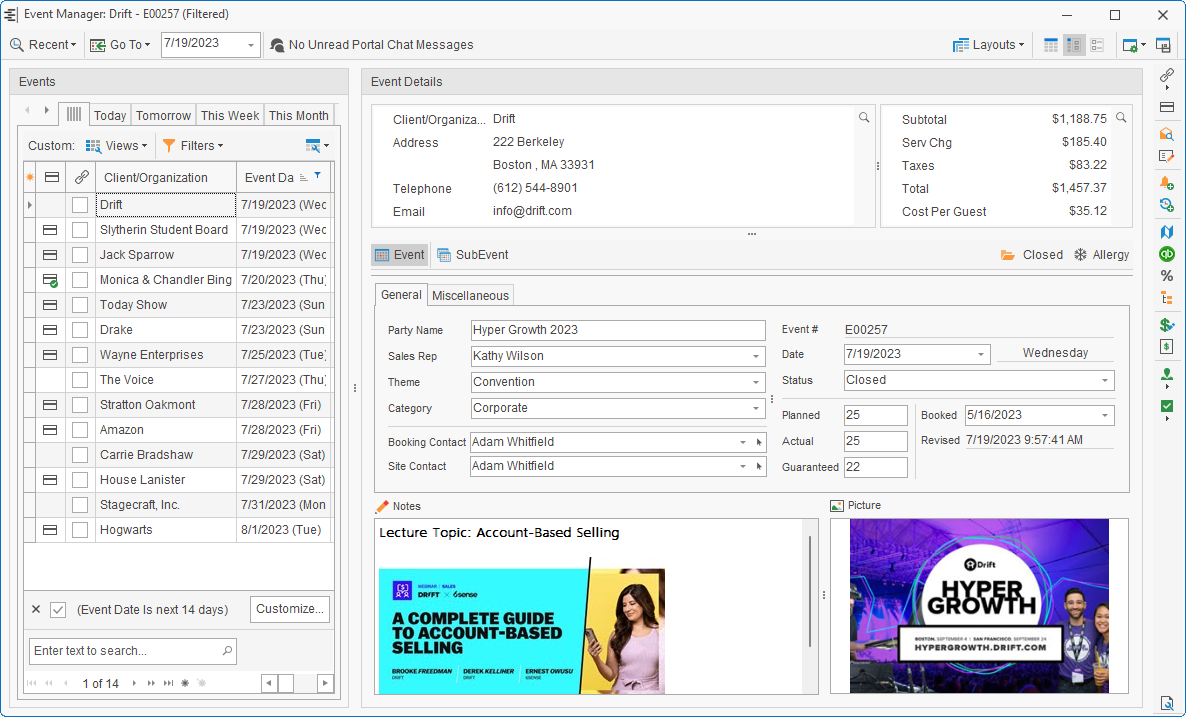Tick the checkbox for Today Show

click(80, 305)
